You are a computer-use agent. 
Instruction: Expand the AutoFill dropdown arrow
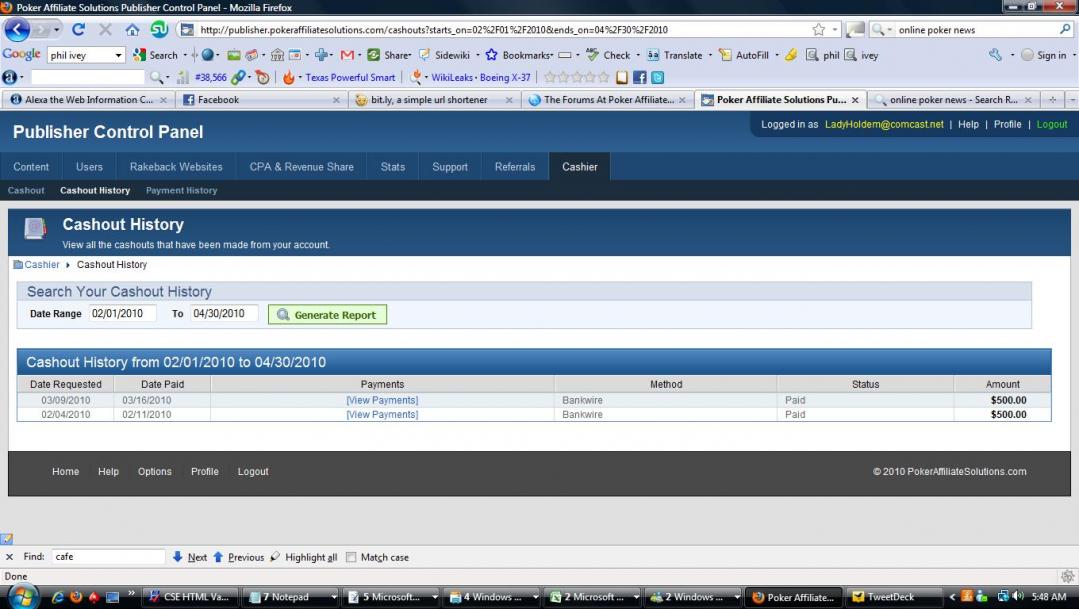777,55
